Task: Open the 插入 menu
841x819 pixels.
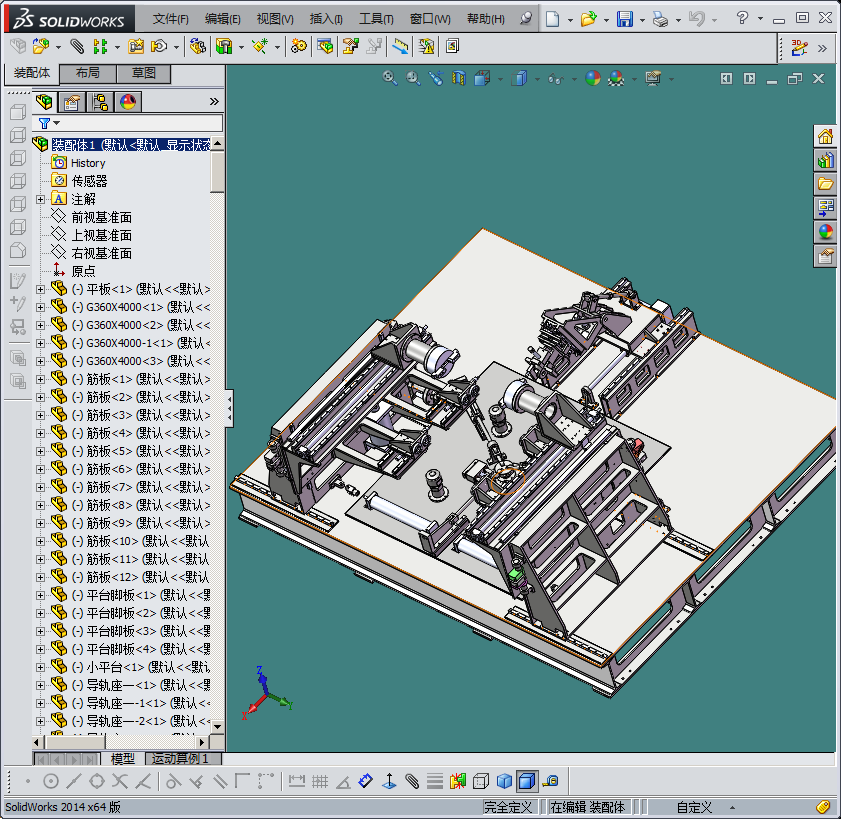Action: point(326,19)
